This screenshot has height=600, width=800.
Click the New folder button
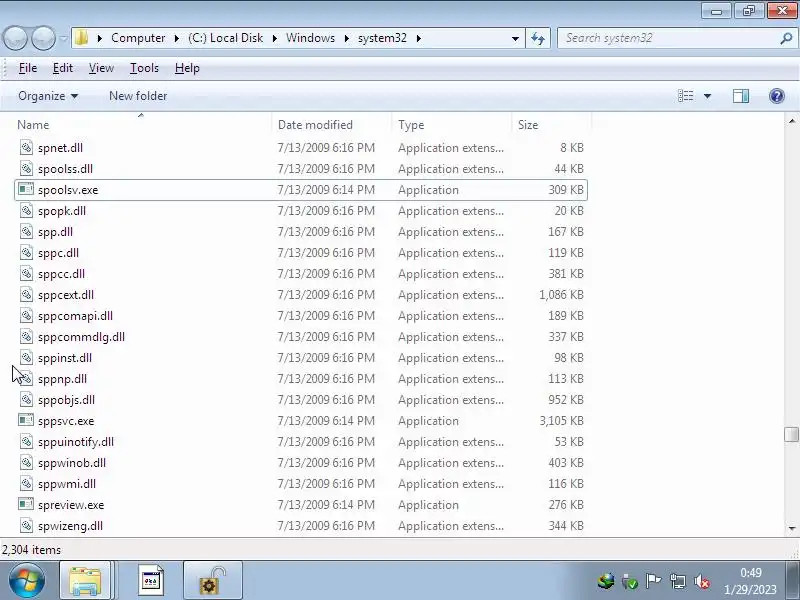pyautogui.click(x=138, y=96)
